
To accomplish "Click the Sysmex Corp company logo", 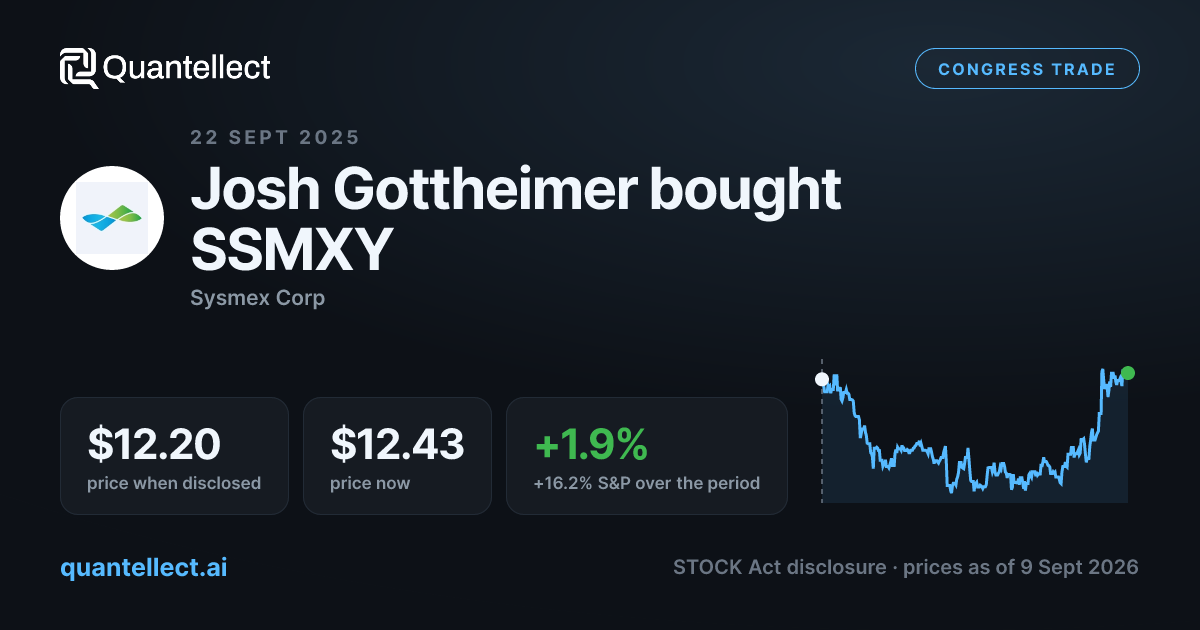I will (112, 218).
